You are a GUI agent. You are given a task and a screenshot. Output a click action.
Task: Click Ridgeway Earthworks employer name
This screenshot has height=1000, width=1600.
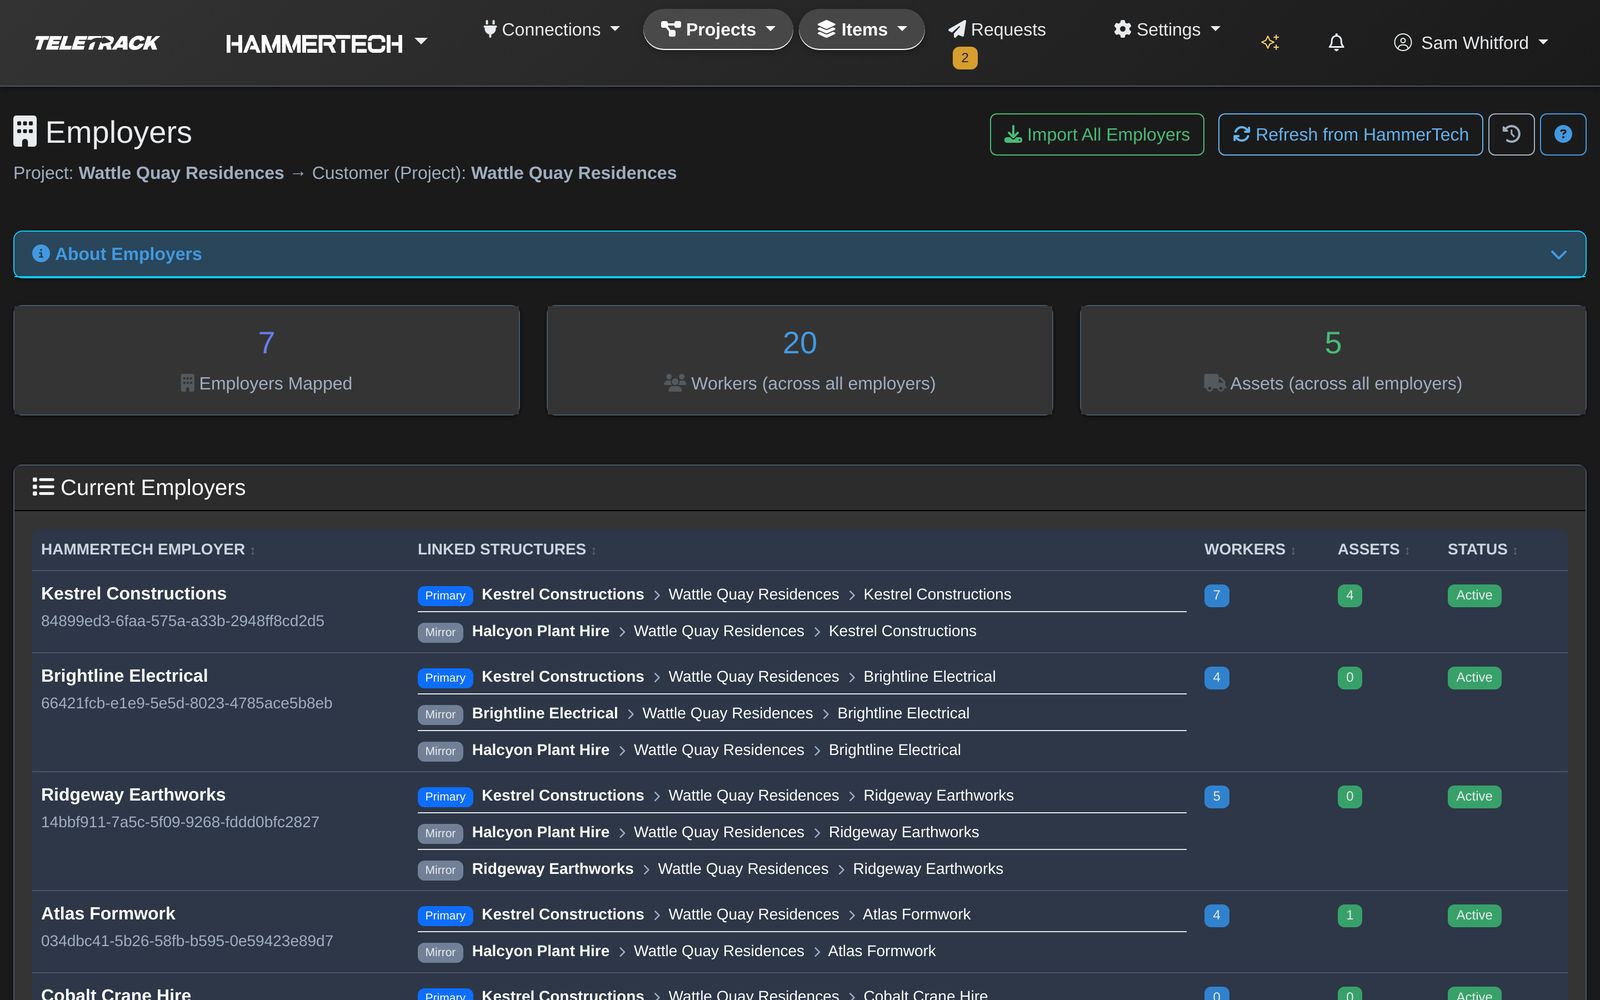click(133, 795)
